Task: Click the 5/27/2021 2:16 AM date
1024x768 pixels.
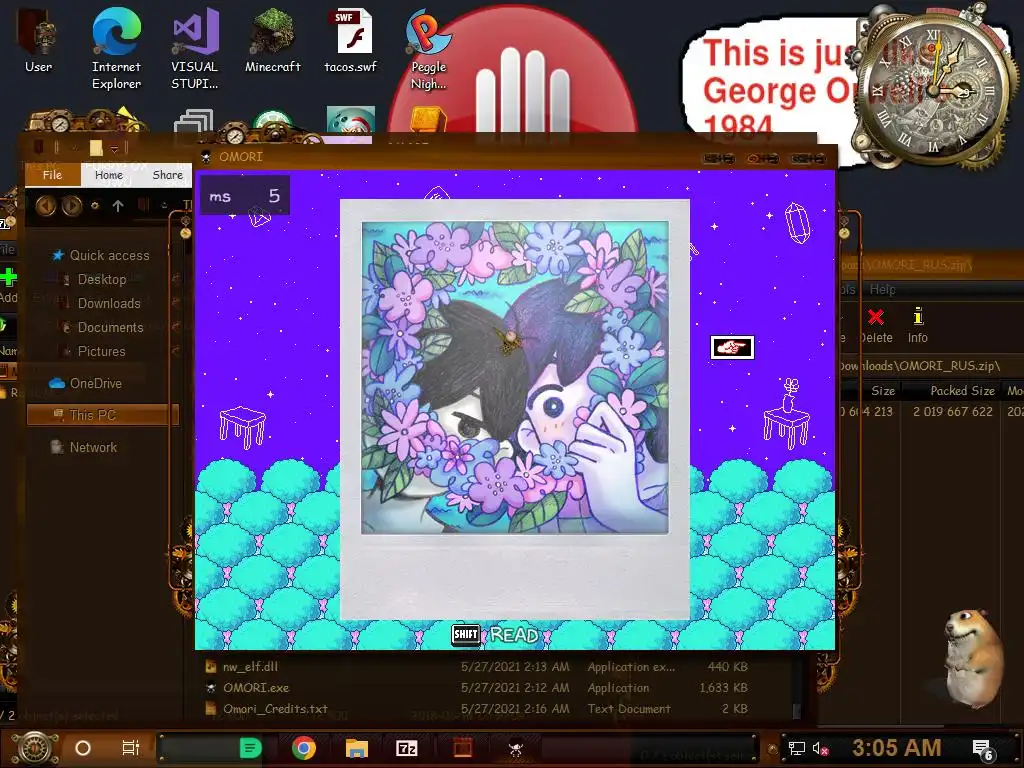Action: coord(515,709)
